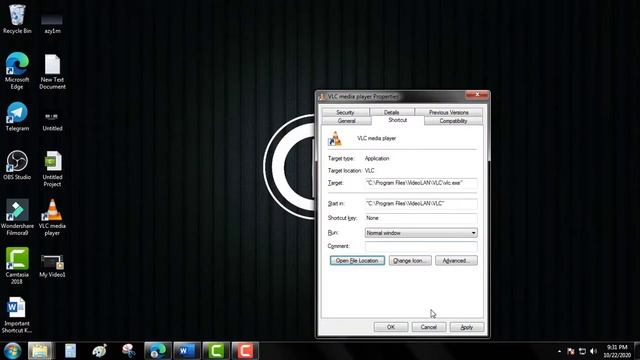
Task: Select the Camtasia 2018 desktop shortcut
Action: coord(17,265)
